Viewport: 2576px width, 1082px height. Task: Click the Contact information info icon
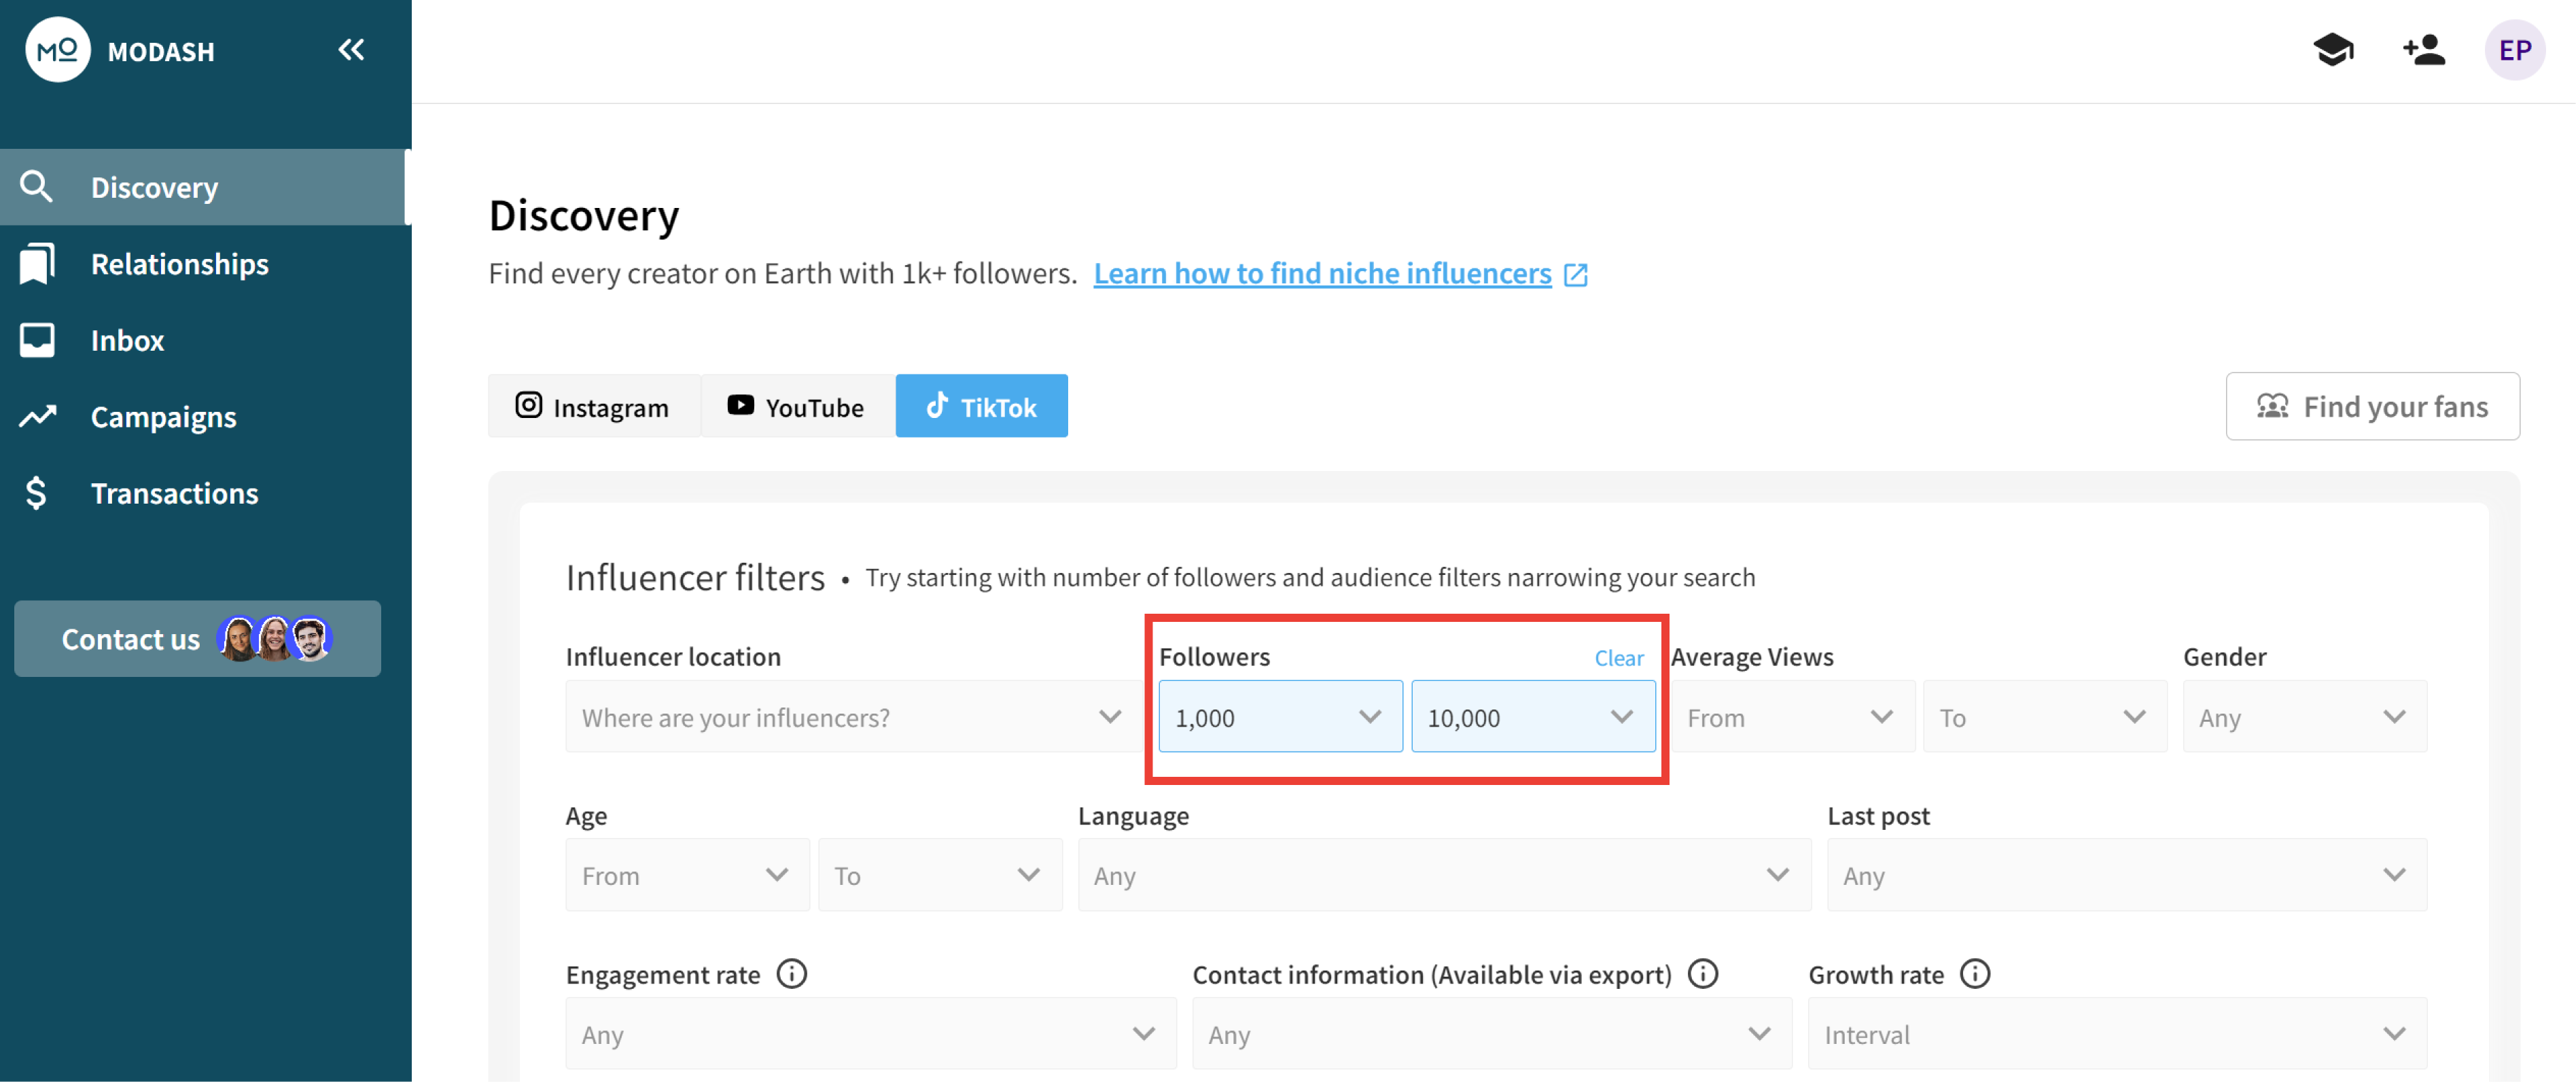pos(1702,973)
